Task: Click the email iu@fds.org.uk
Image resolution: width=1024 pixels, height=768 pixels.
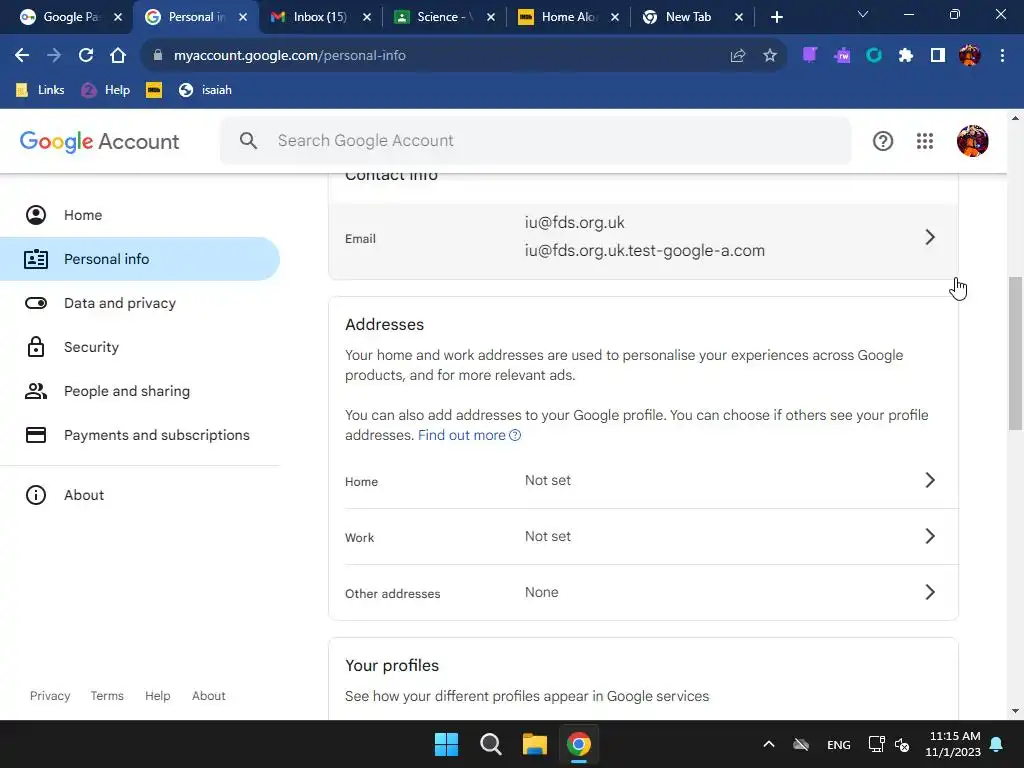Action: [575, 223]
